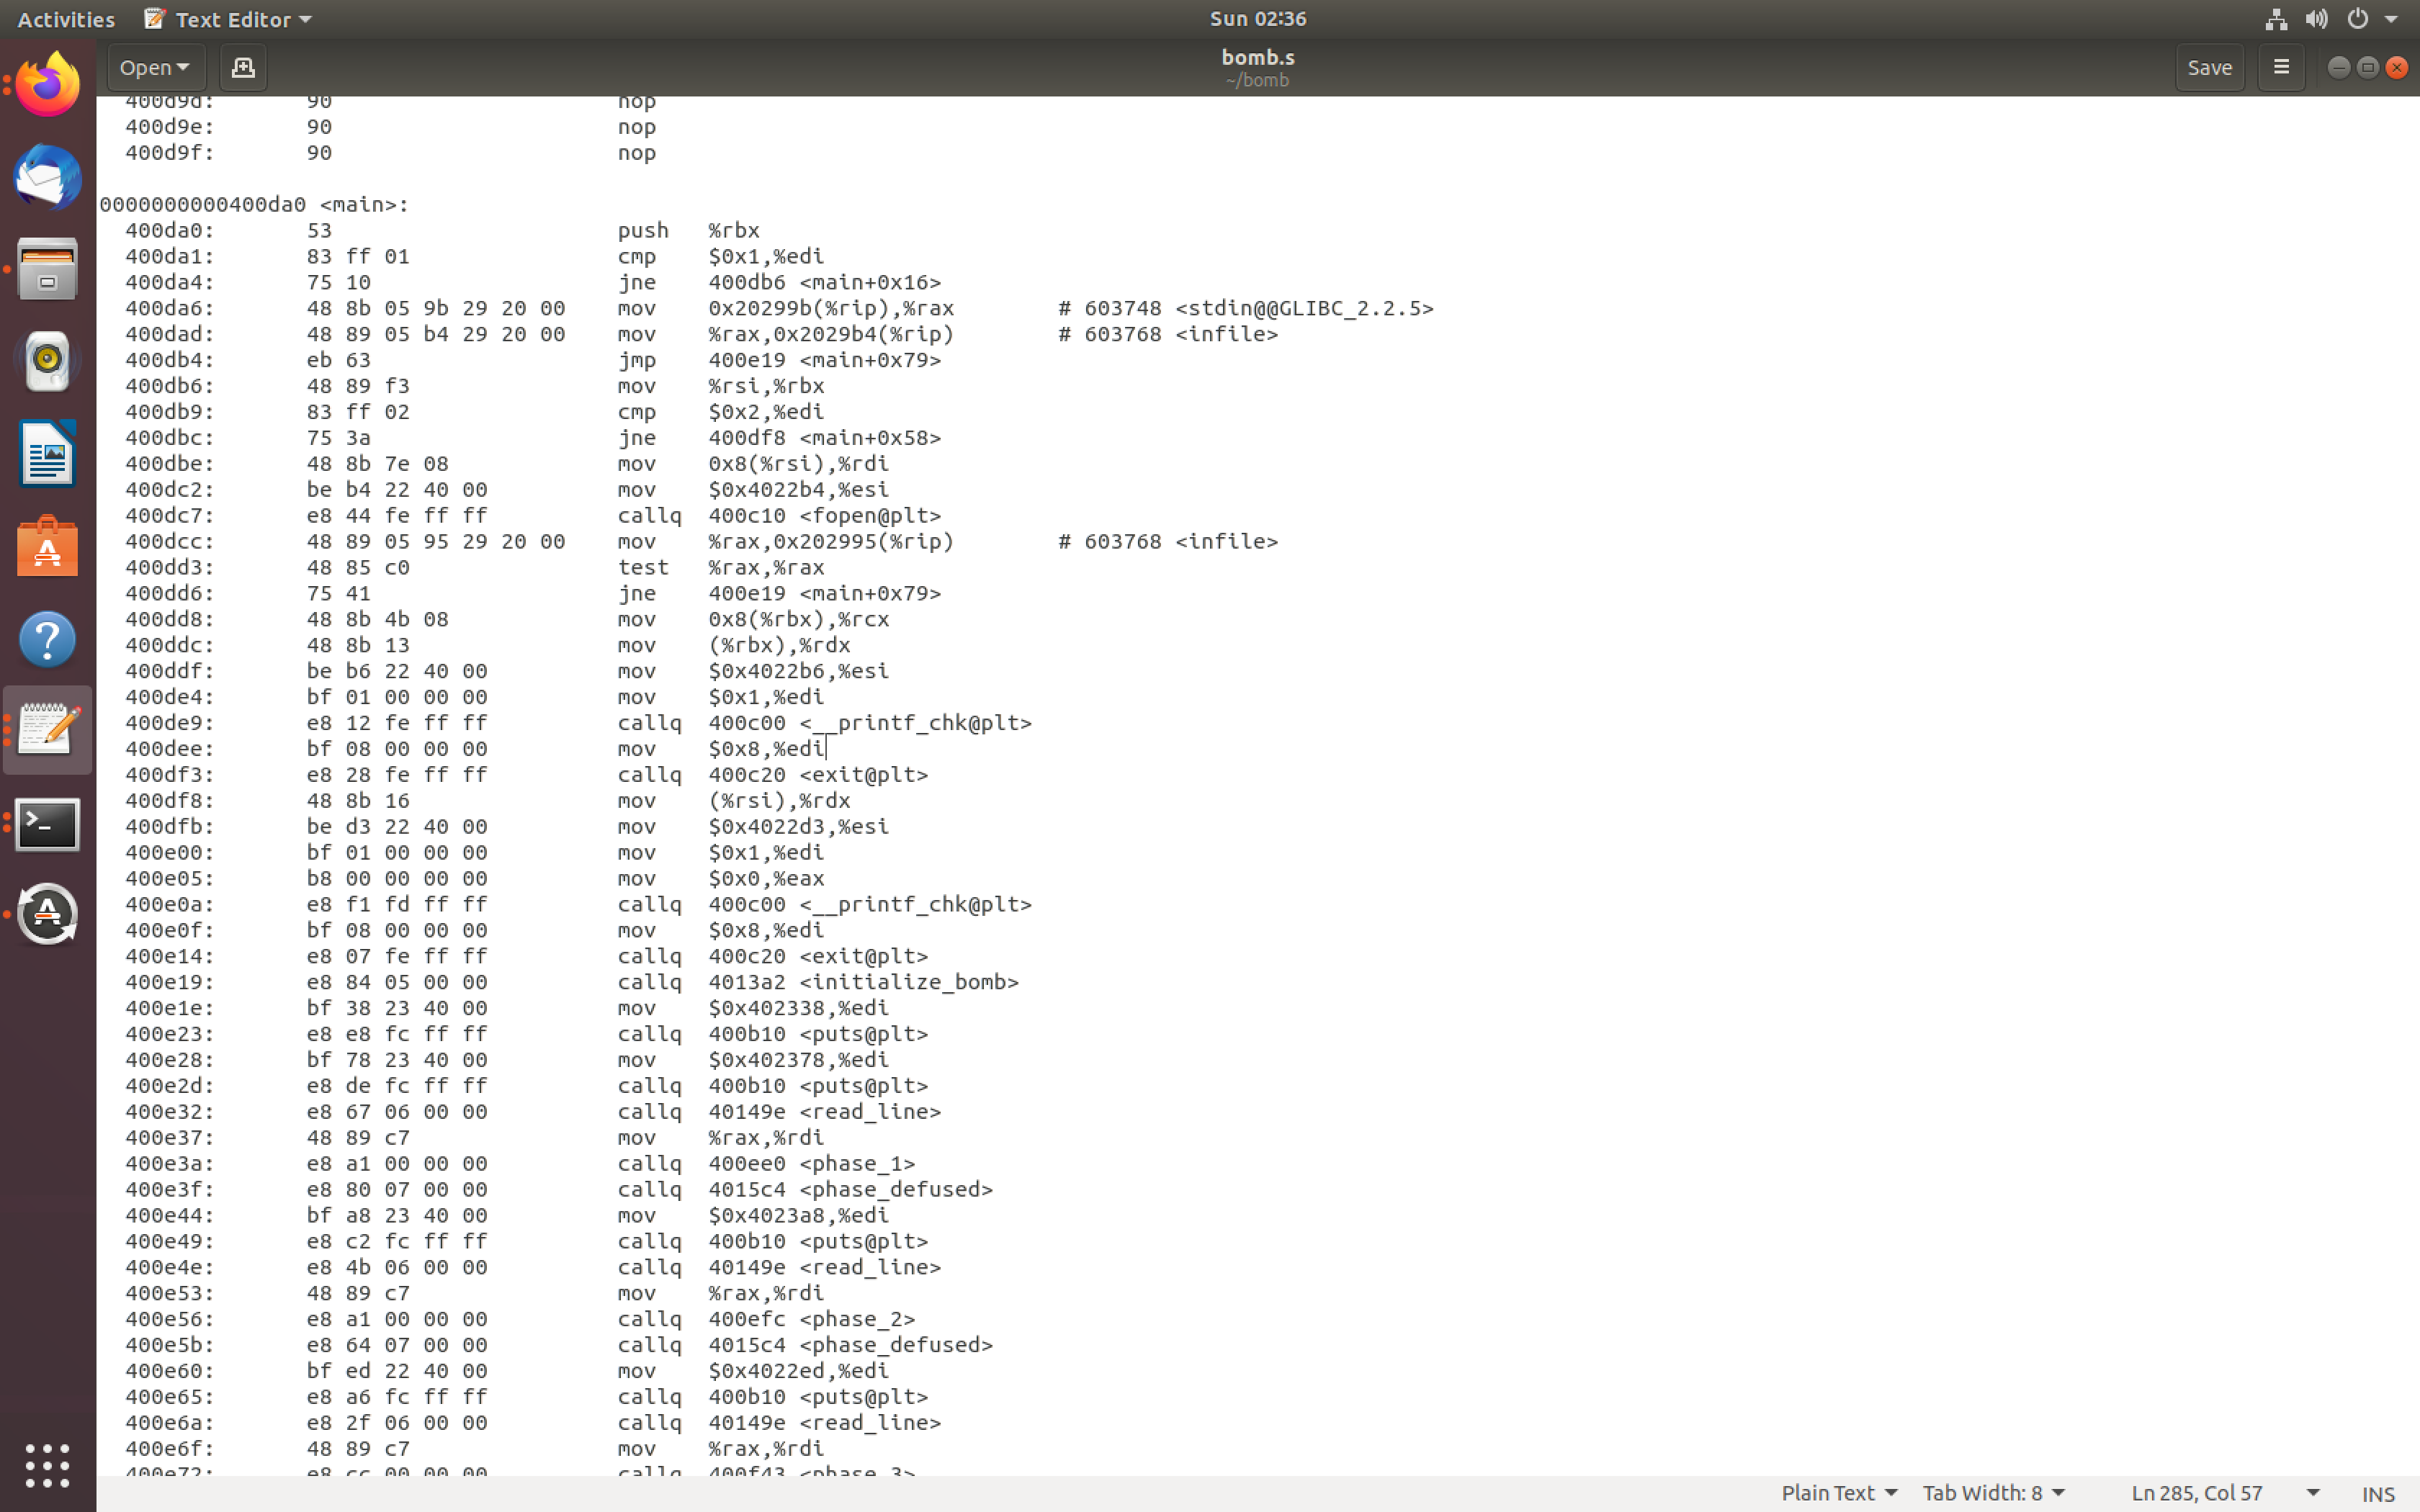Launch Firefox from the dock
The image size is (2420, 1512).
(47, 85)
